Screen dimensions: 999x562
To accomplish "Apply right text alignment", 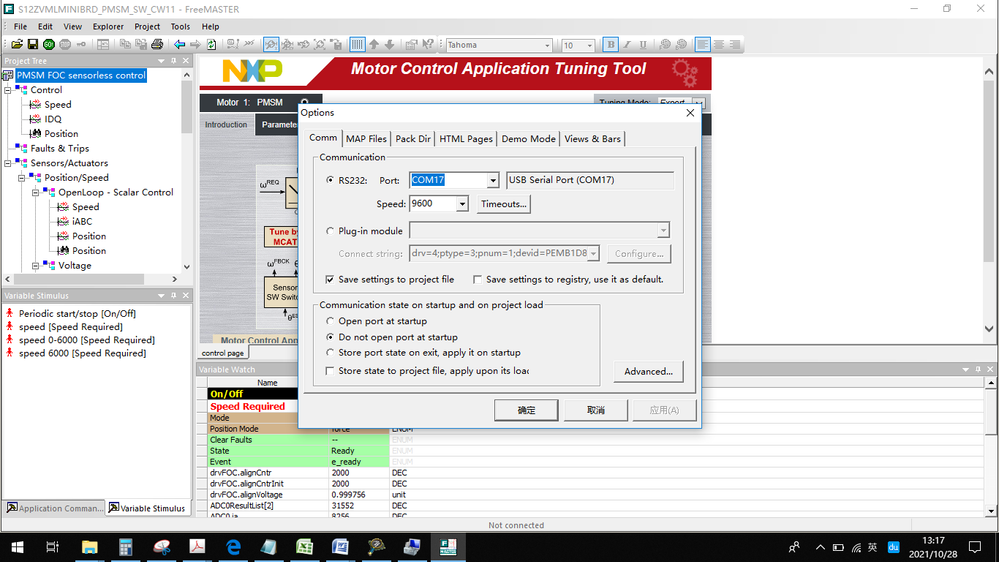I will 735,45.
